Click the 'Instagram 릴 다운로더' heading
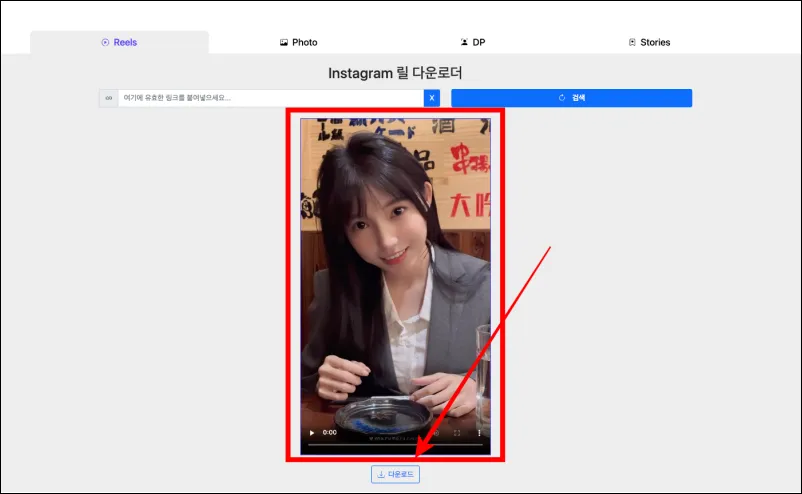802x494 pixels. coord(395,73)
